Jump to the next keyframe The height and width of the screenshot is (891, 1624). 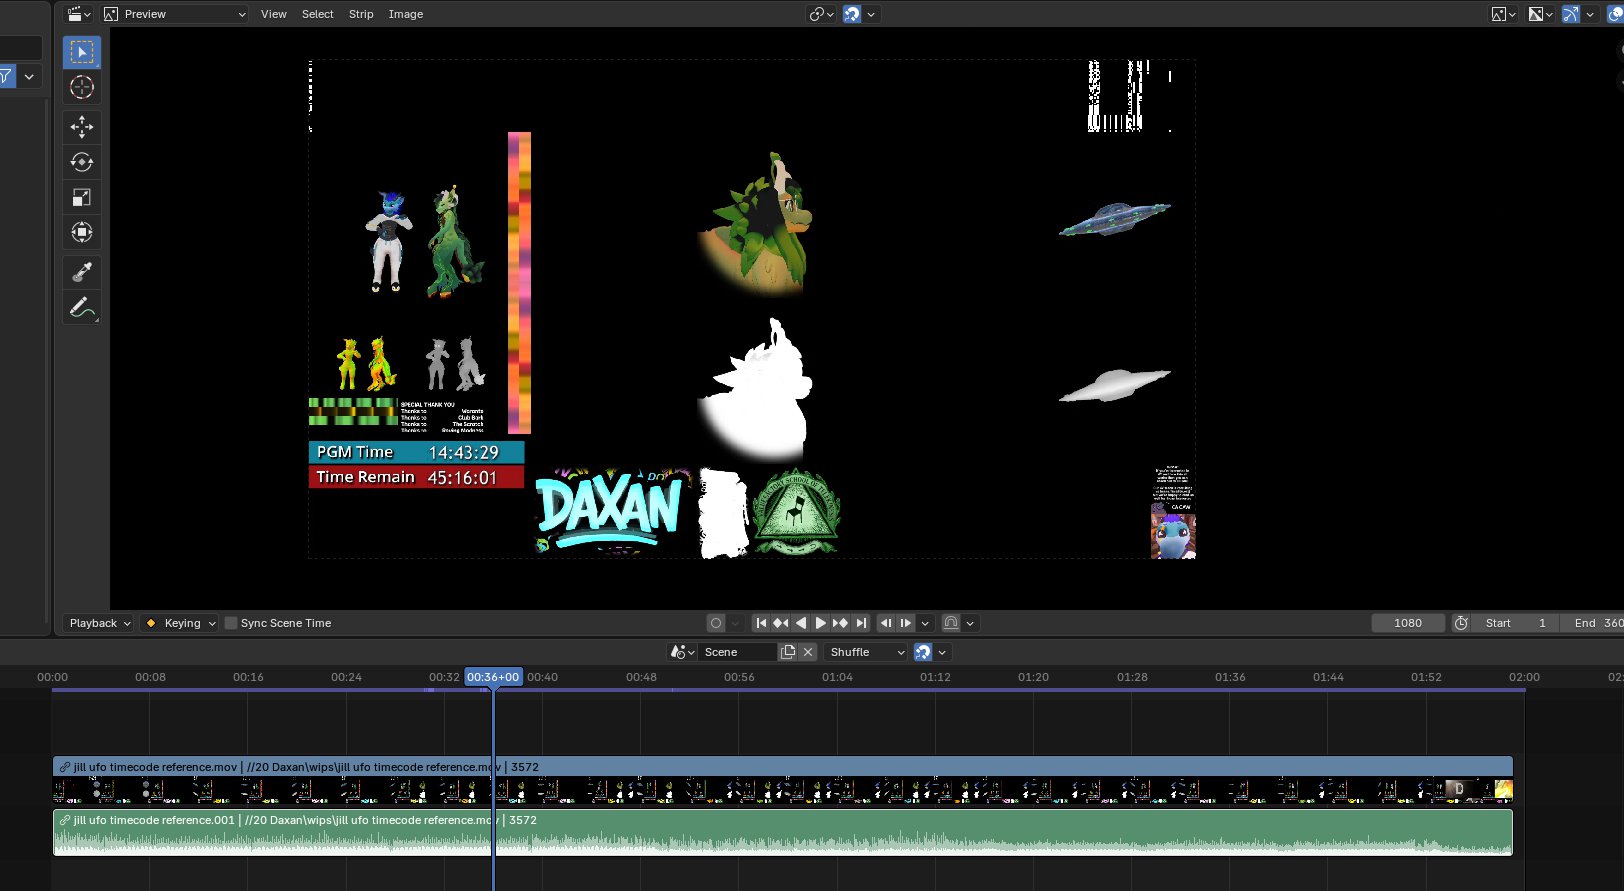click(x=840, y=623)
